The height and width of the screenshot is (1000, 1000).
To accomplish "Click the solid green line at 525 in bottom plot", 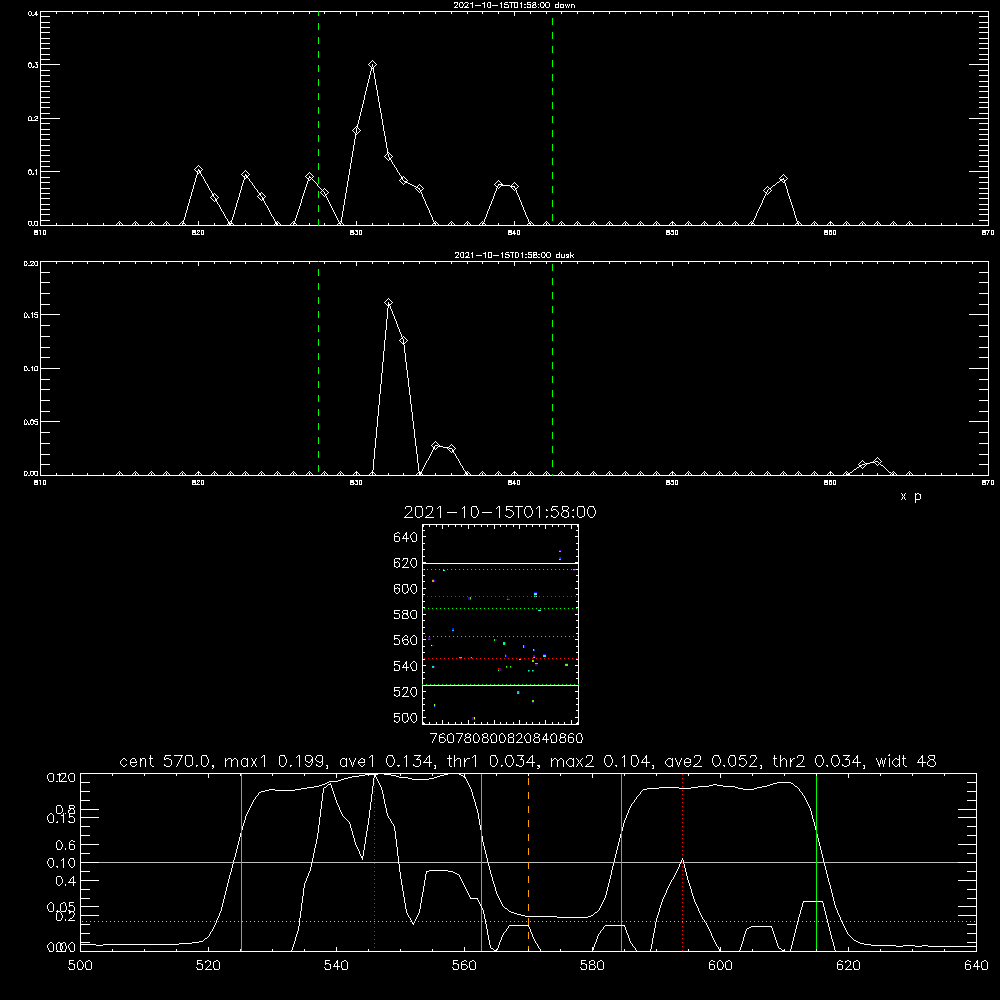I will [241, 862].
